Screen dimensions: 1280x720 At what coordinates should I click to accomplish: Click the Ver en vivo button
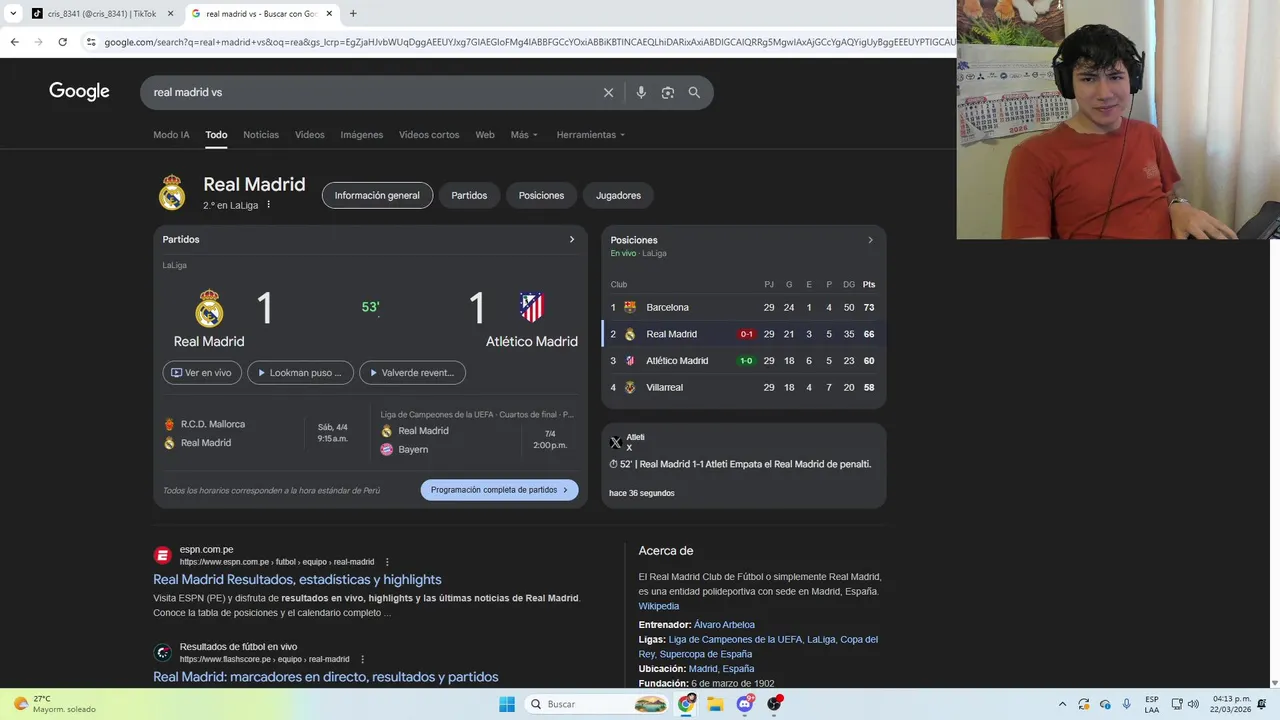click(x=202, y=373)
